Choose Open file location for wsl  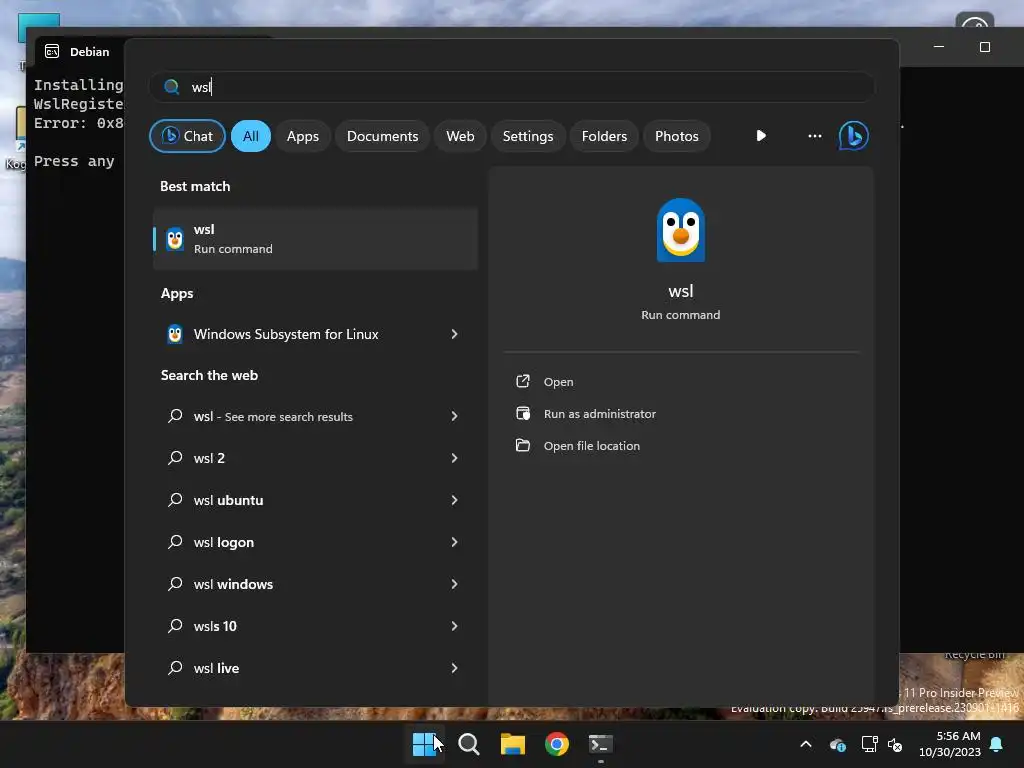592,446
